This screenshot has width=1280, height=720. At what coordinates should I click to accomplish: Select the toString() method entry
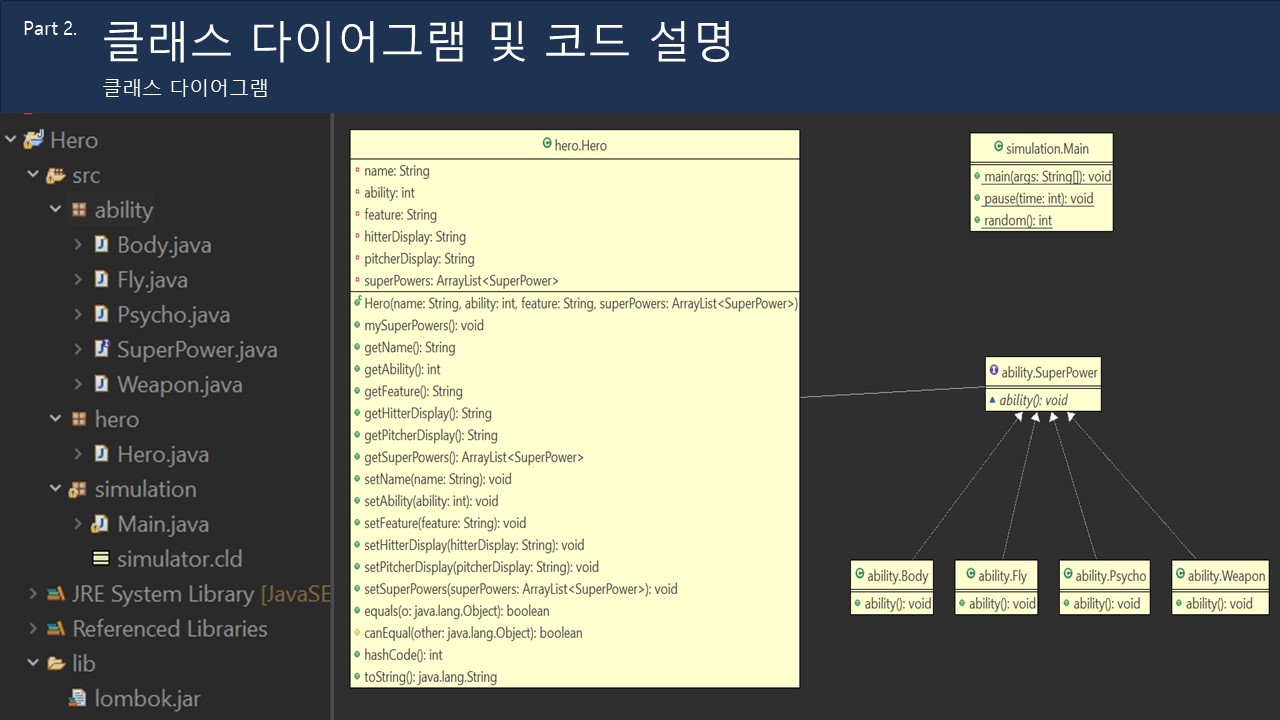click(x=430, y=677)
